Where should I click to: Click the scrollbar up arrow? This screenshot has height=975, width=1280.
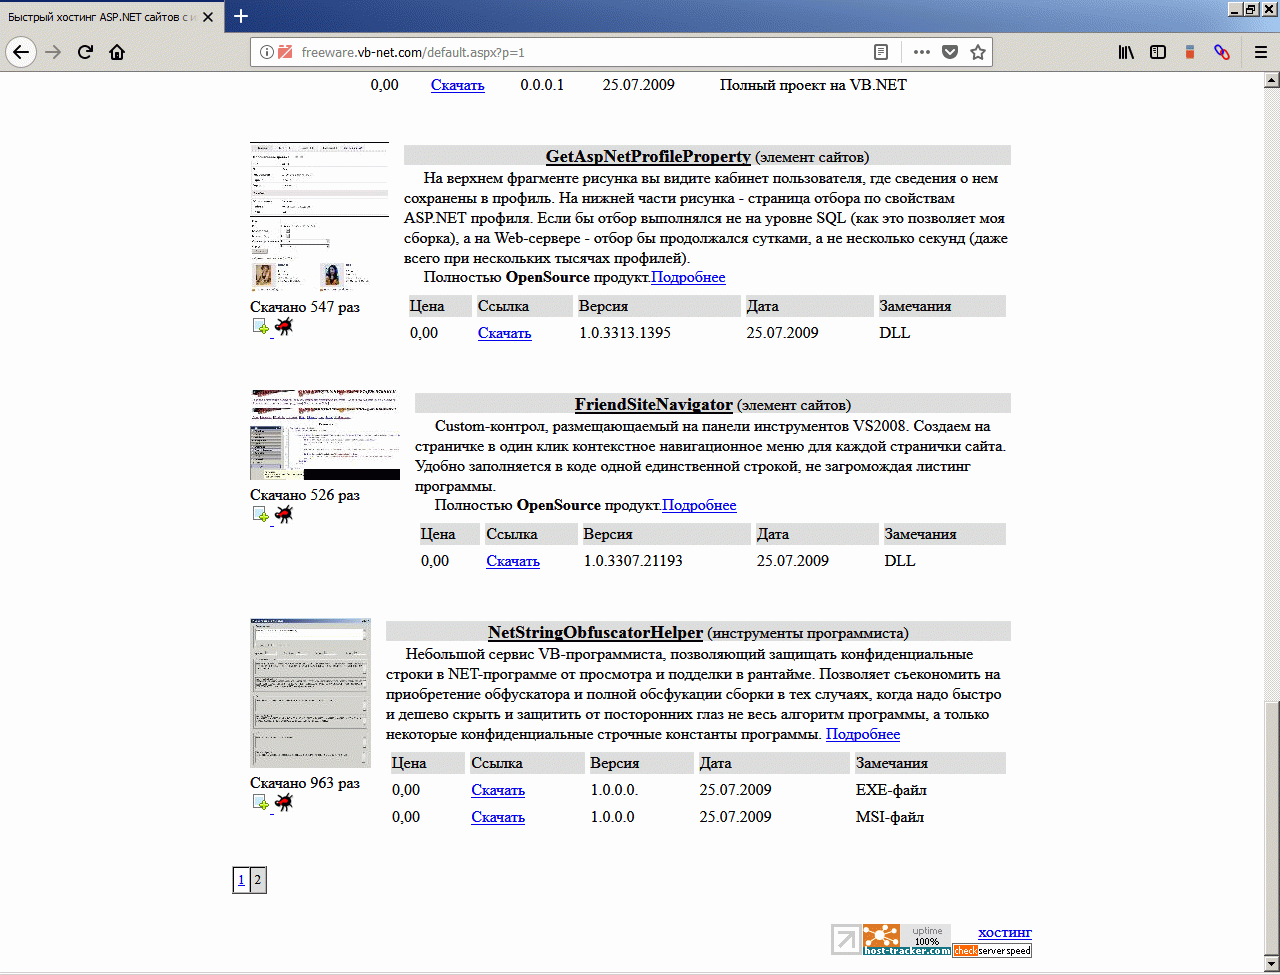coord(1272,79)
